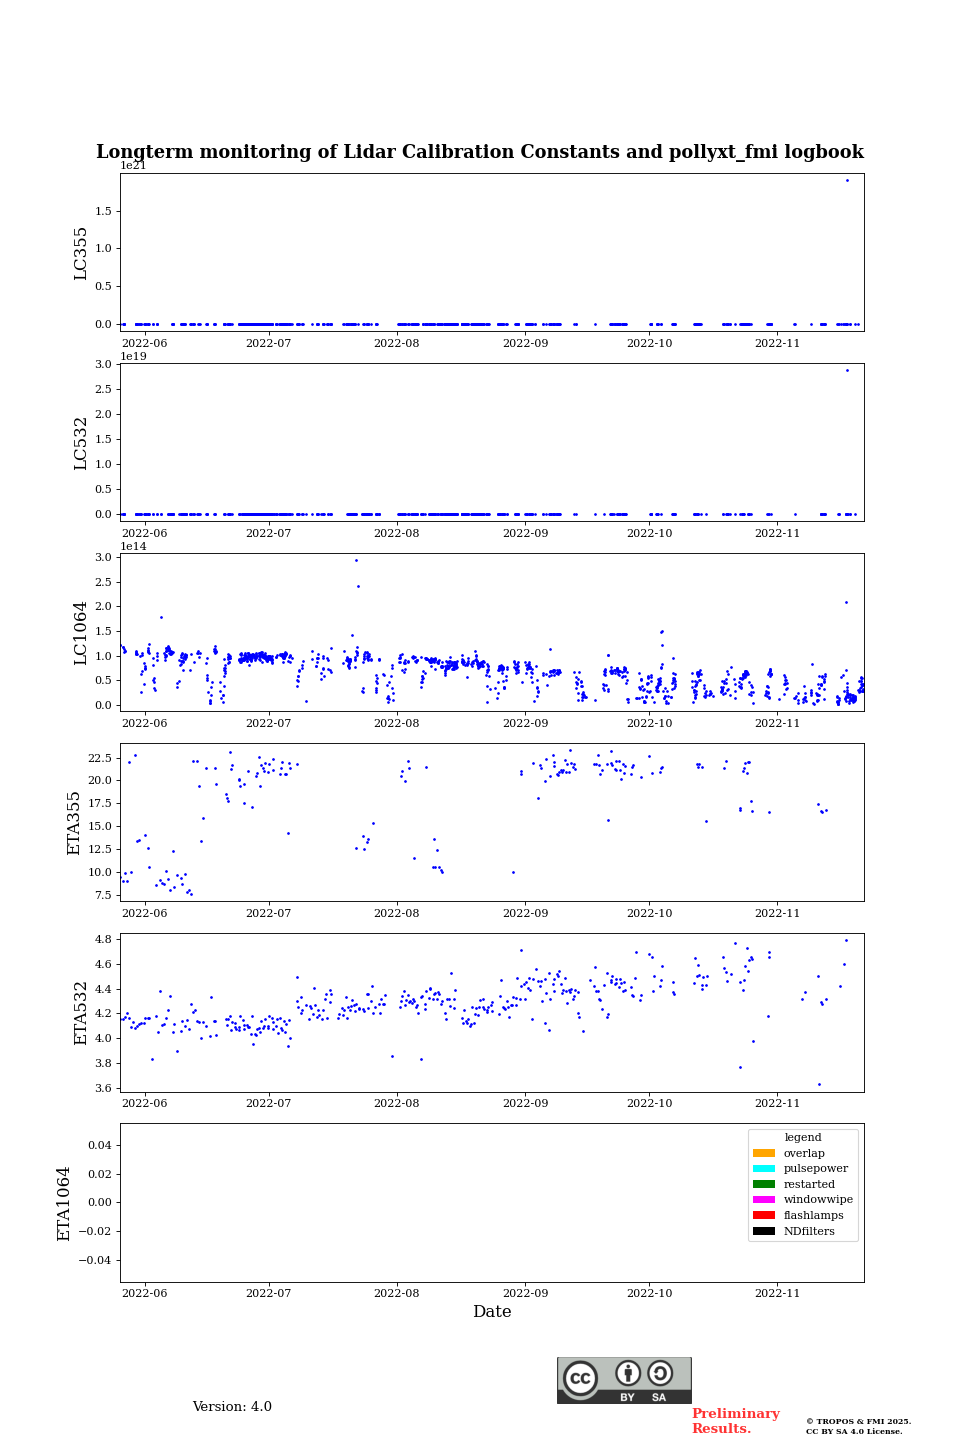Click the SA share-alike arrow icon
This screenshot has width=960, height=1440.
pos(660,1373)
